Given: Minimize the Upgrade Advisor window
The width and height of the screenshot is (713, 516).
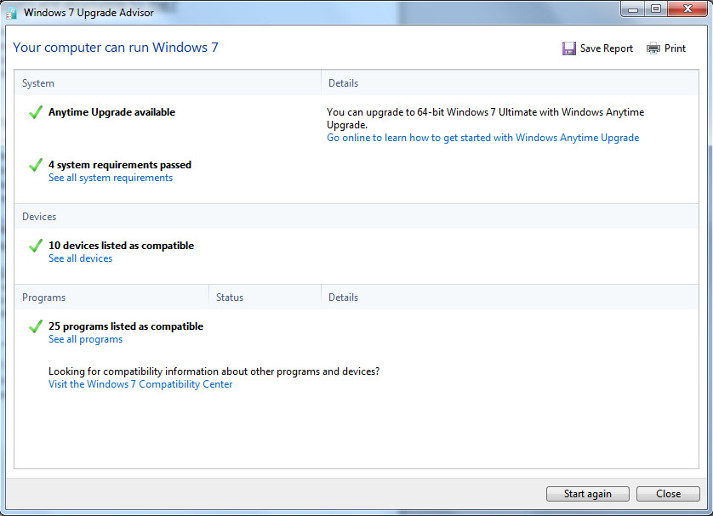Looking at the screenshot, I should pos(633,9).
